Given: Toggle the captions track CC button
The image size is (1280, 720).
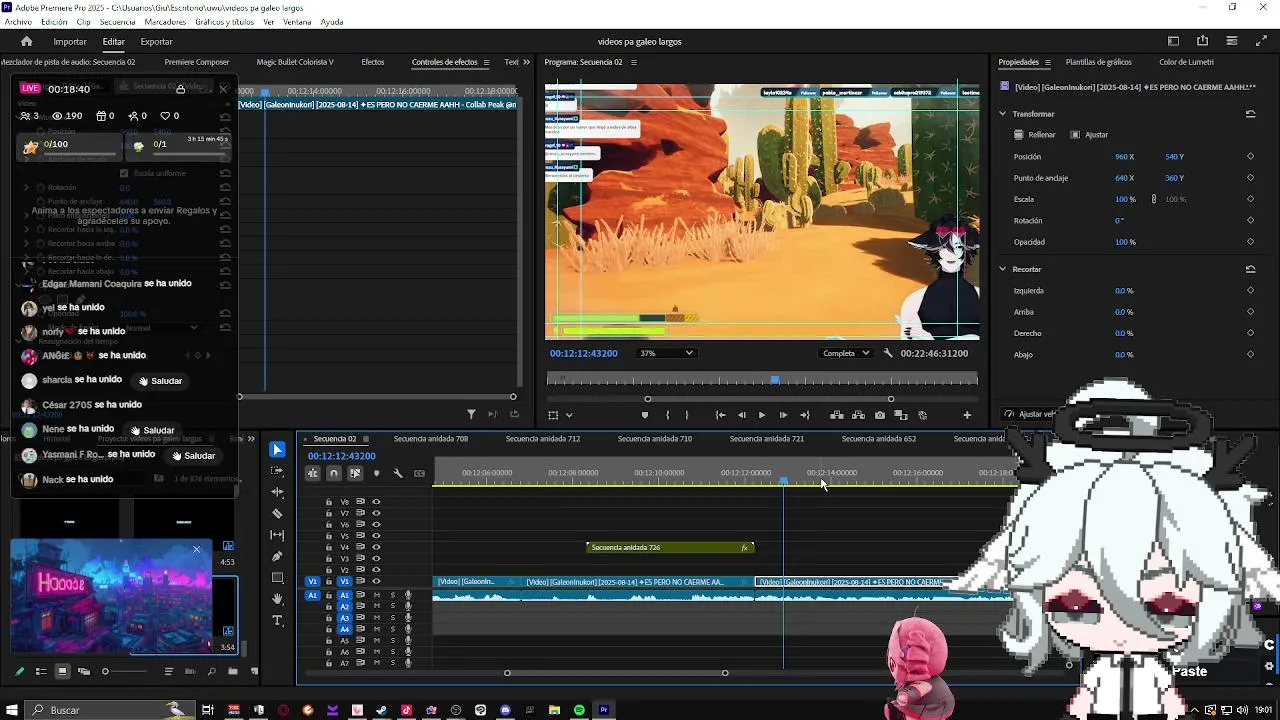Looking at the screenshot, I should (419, 473).
